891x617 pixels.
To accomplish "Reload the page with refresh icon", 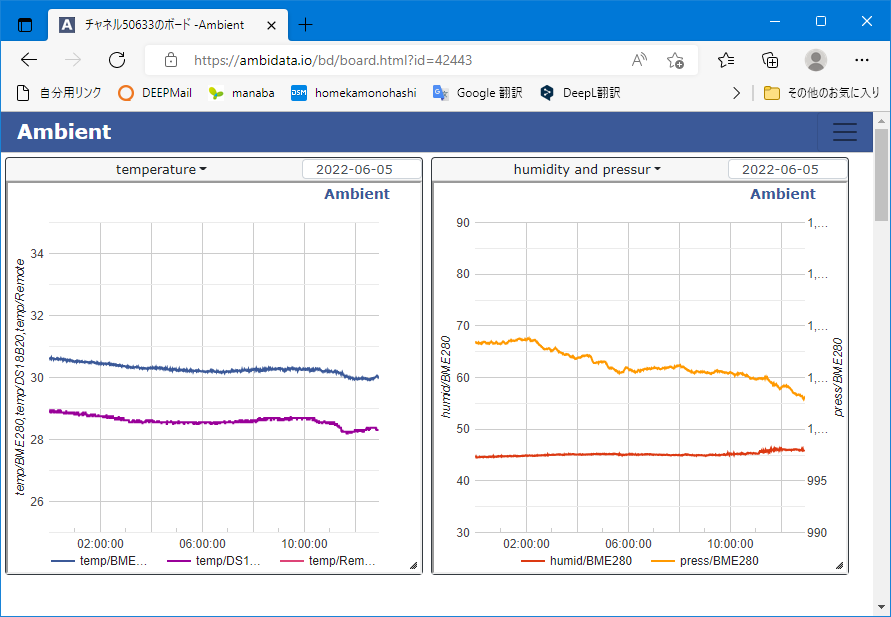I will 117,60.
